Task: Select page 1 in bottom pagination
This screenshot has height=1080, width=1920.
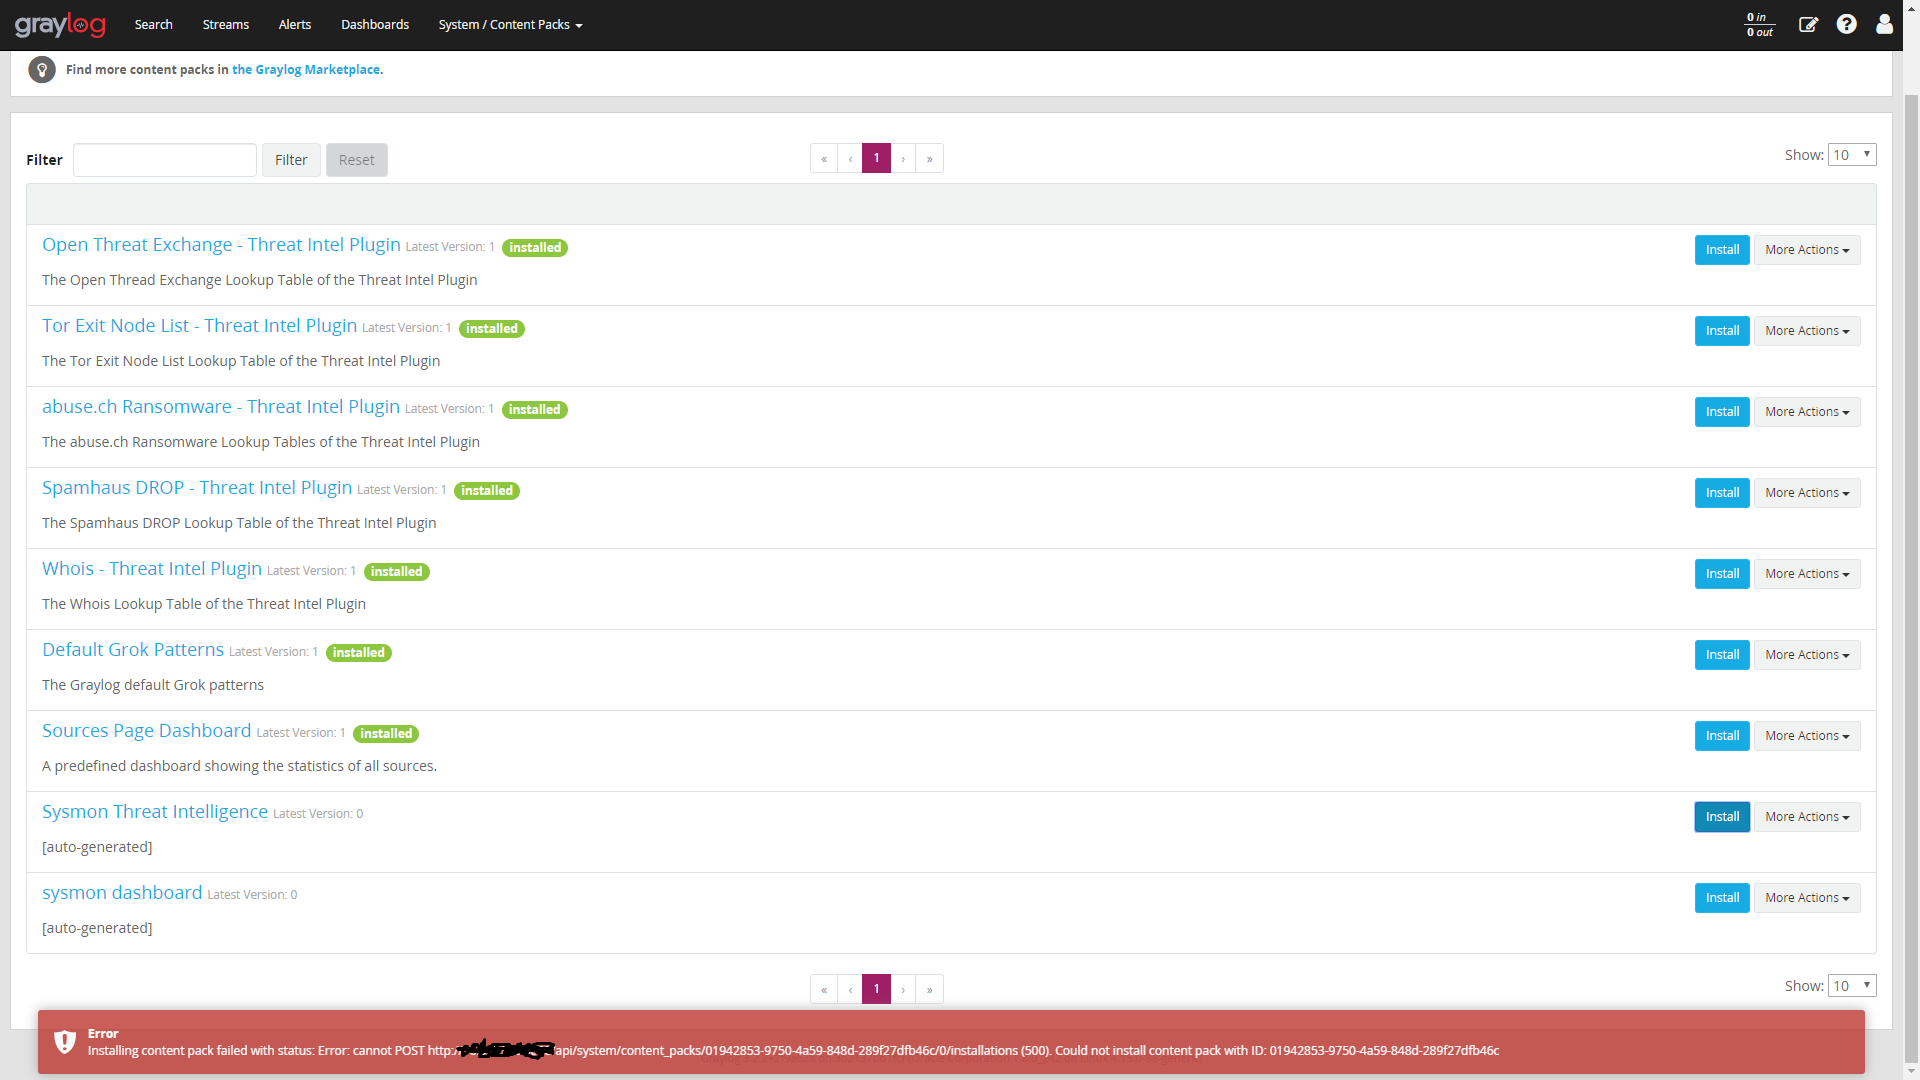Action: click(x=877, y=989)
